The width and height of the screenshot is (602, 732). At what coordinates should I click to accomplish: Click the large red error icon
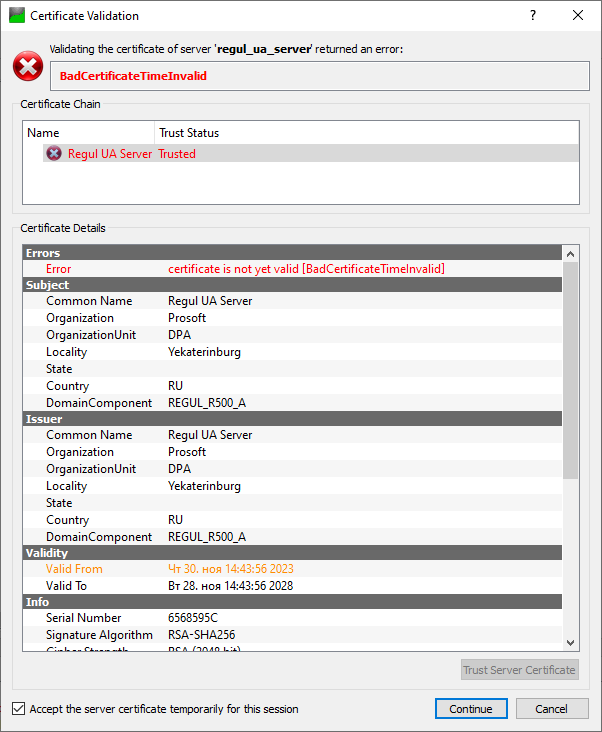coord(27,67)
